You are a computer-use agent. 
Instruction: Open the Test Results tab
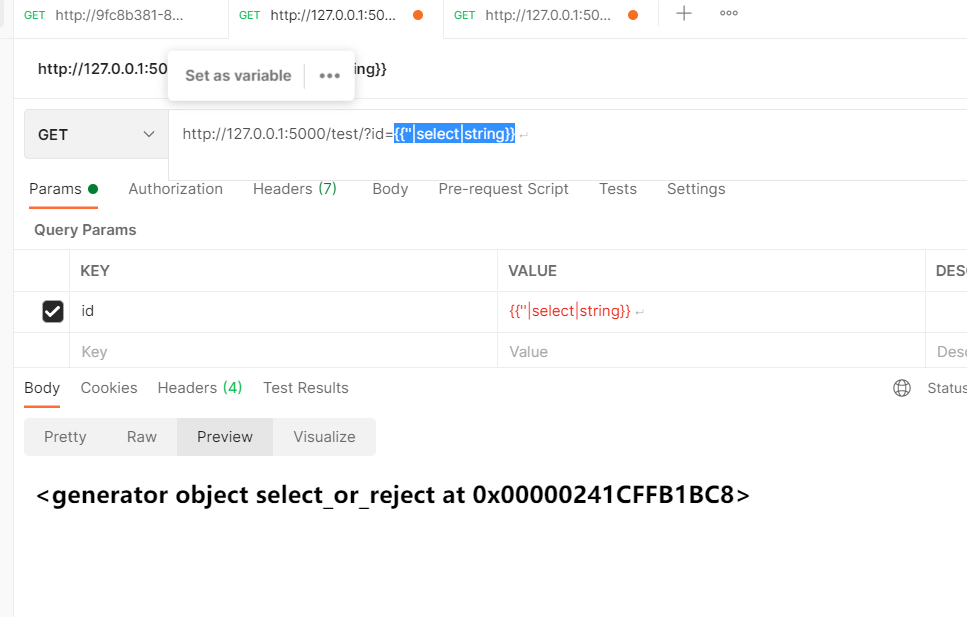(305, 388)
